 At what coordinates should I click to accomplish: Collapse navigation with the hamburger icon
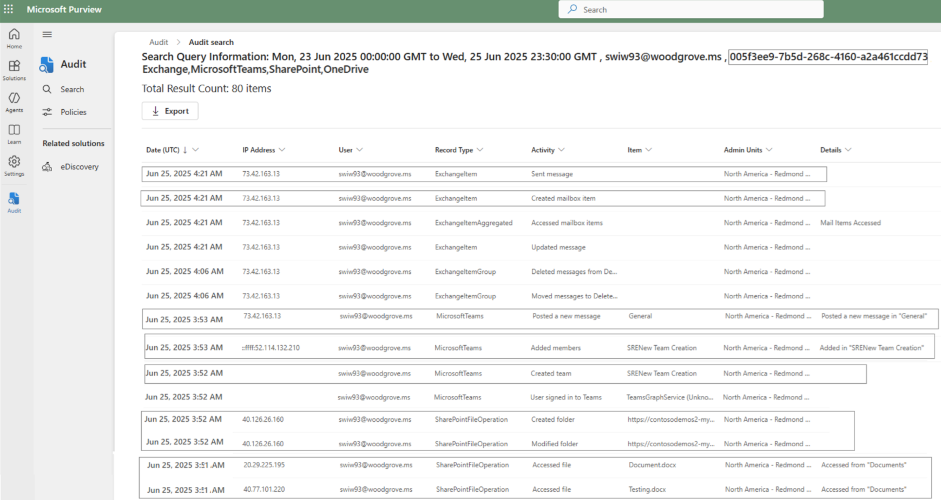tap(47, 35)
